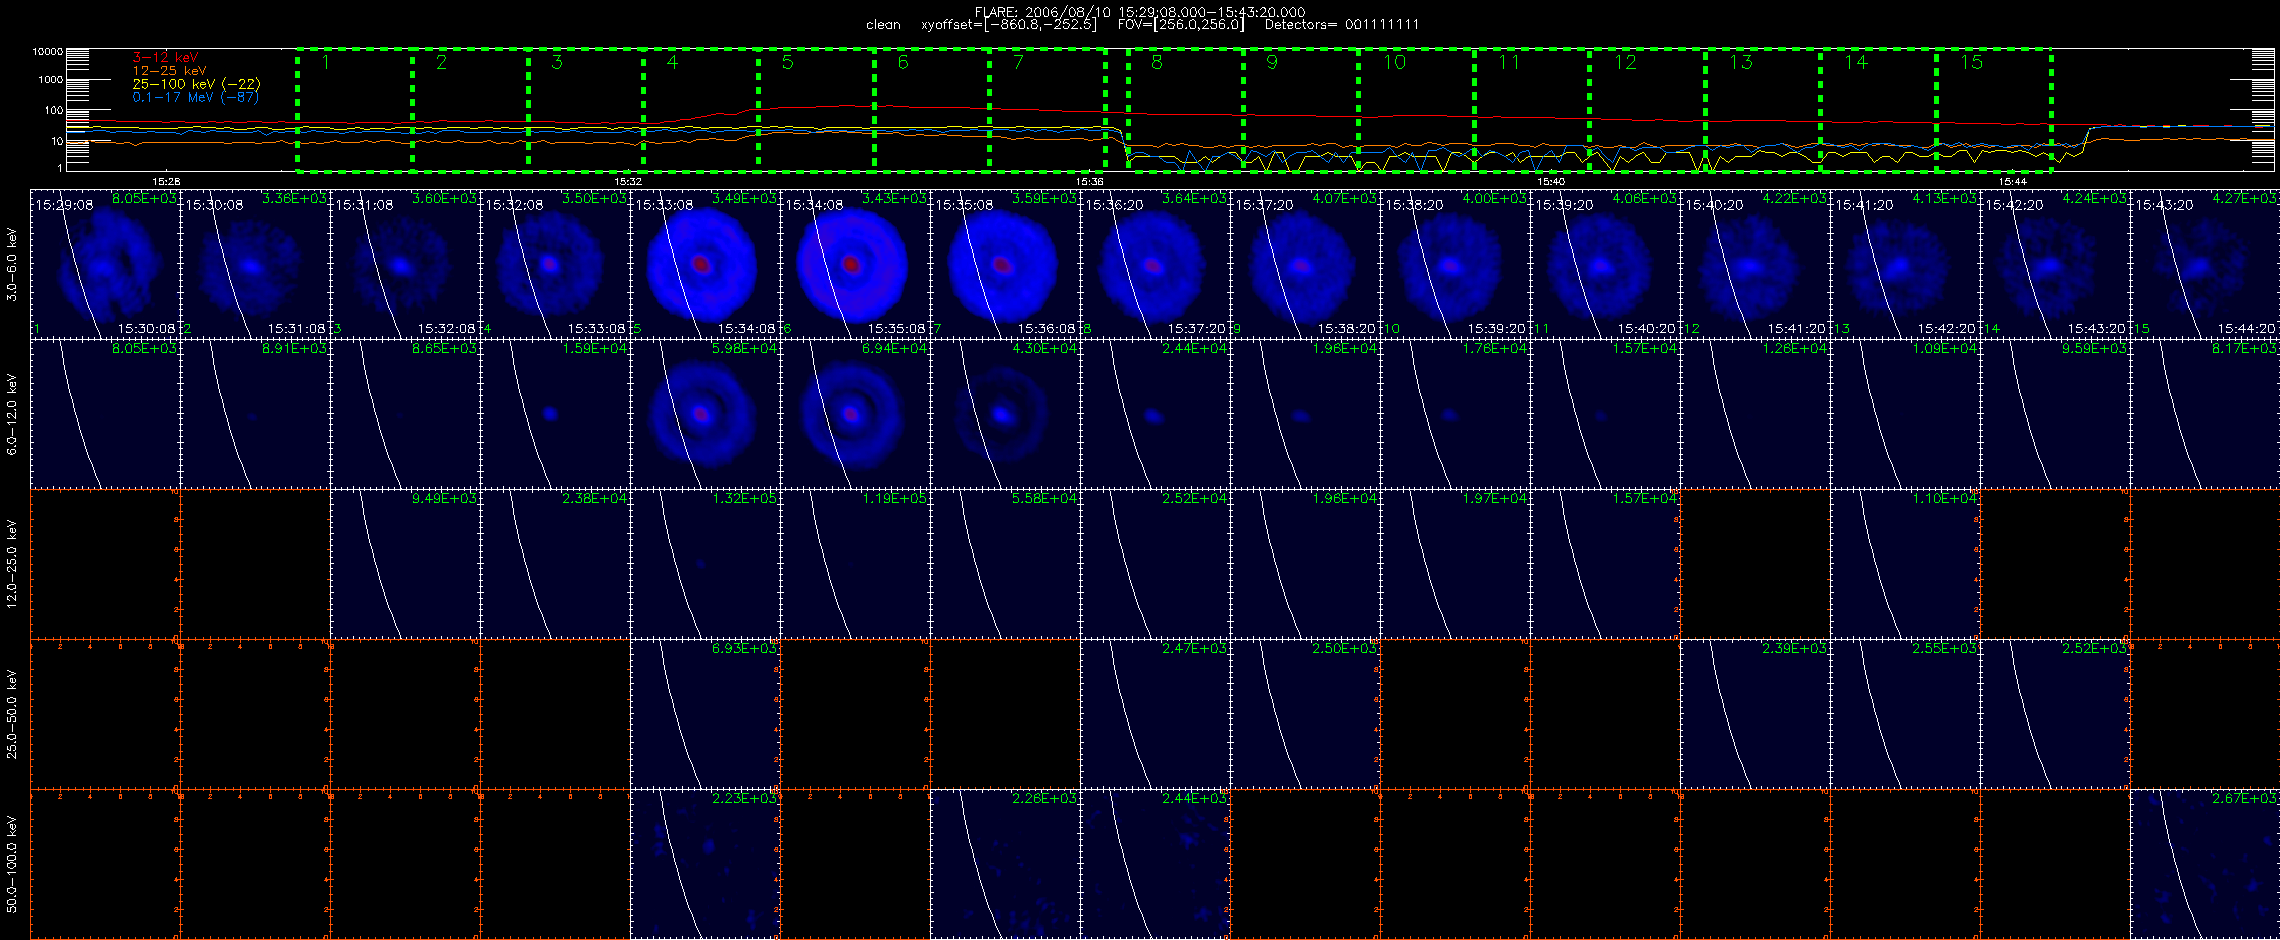Screen dimensions: 2280x940
Task: Click the 0.1-17 MeV (-87) legend entry
Action: point(195,97)
